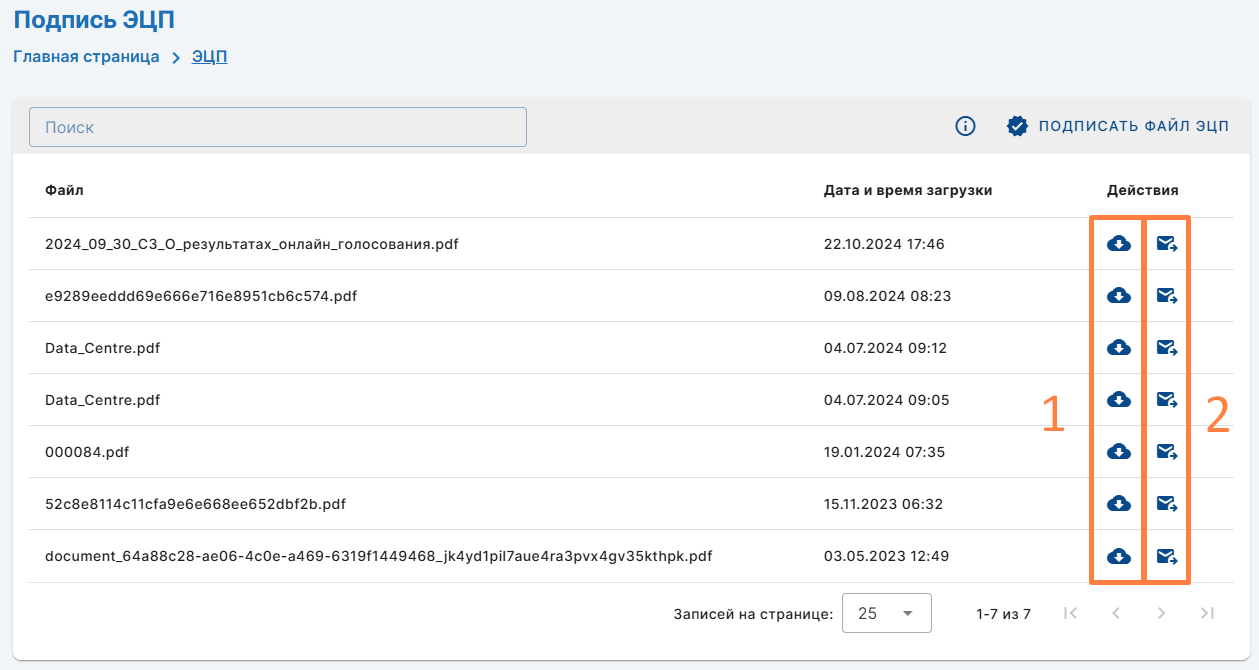
Task: Jump to the first page of records
Action: tap(1070, 613)
